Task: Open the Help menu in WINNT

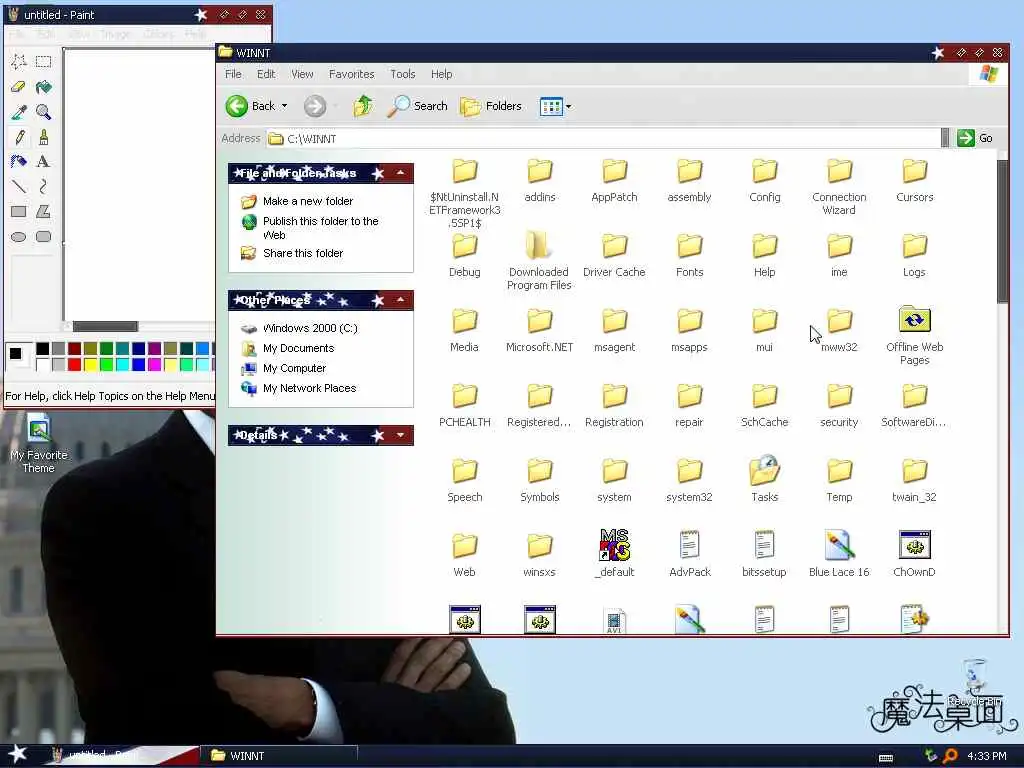Action: 441,74
